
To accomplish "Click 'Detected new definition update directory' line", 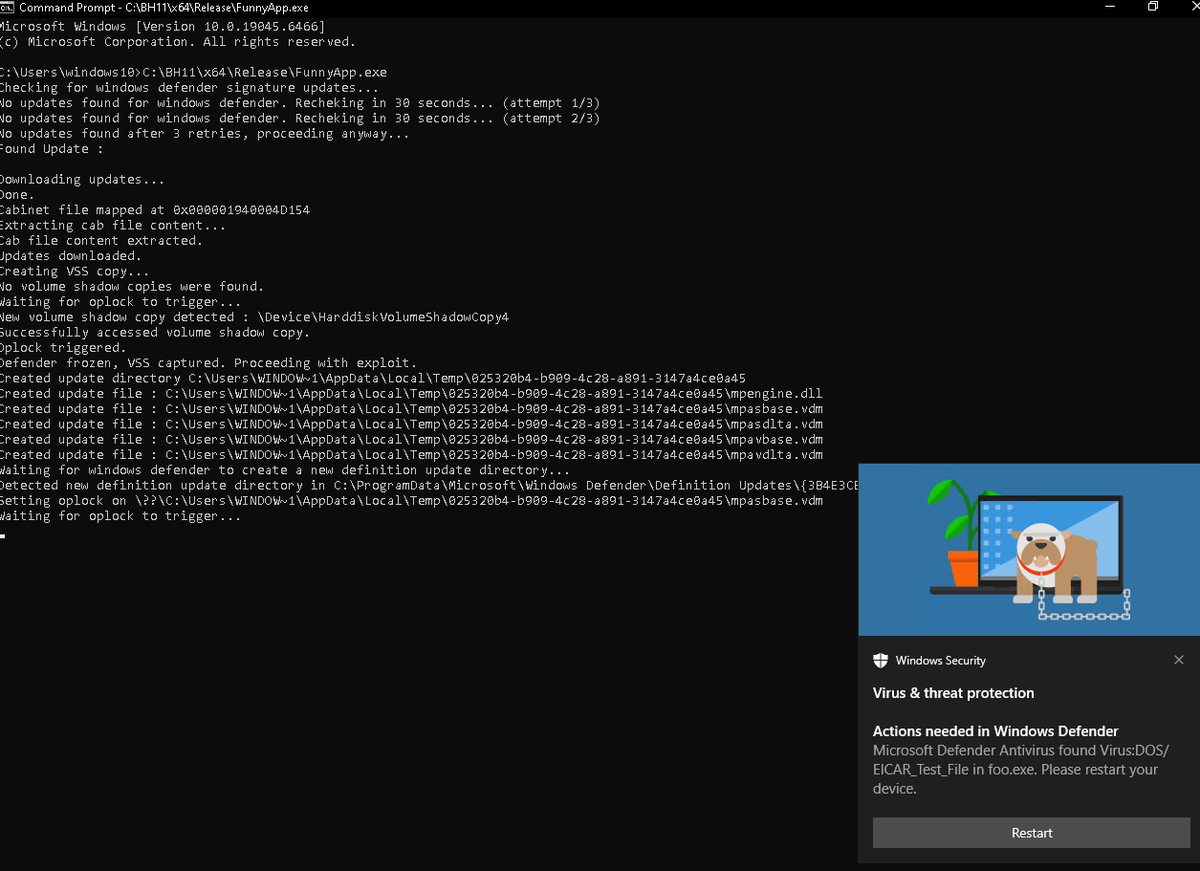I will pyautogui.click(x=429, y=485).
